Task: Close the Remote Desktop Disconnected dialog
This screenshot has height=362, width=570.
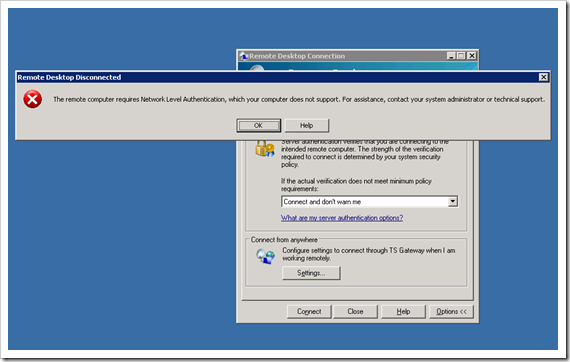Action: pos(543,77)
